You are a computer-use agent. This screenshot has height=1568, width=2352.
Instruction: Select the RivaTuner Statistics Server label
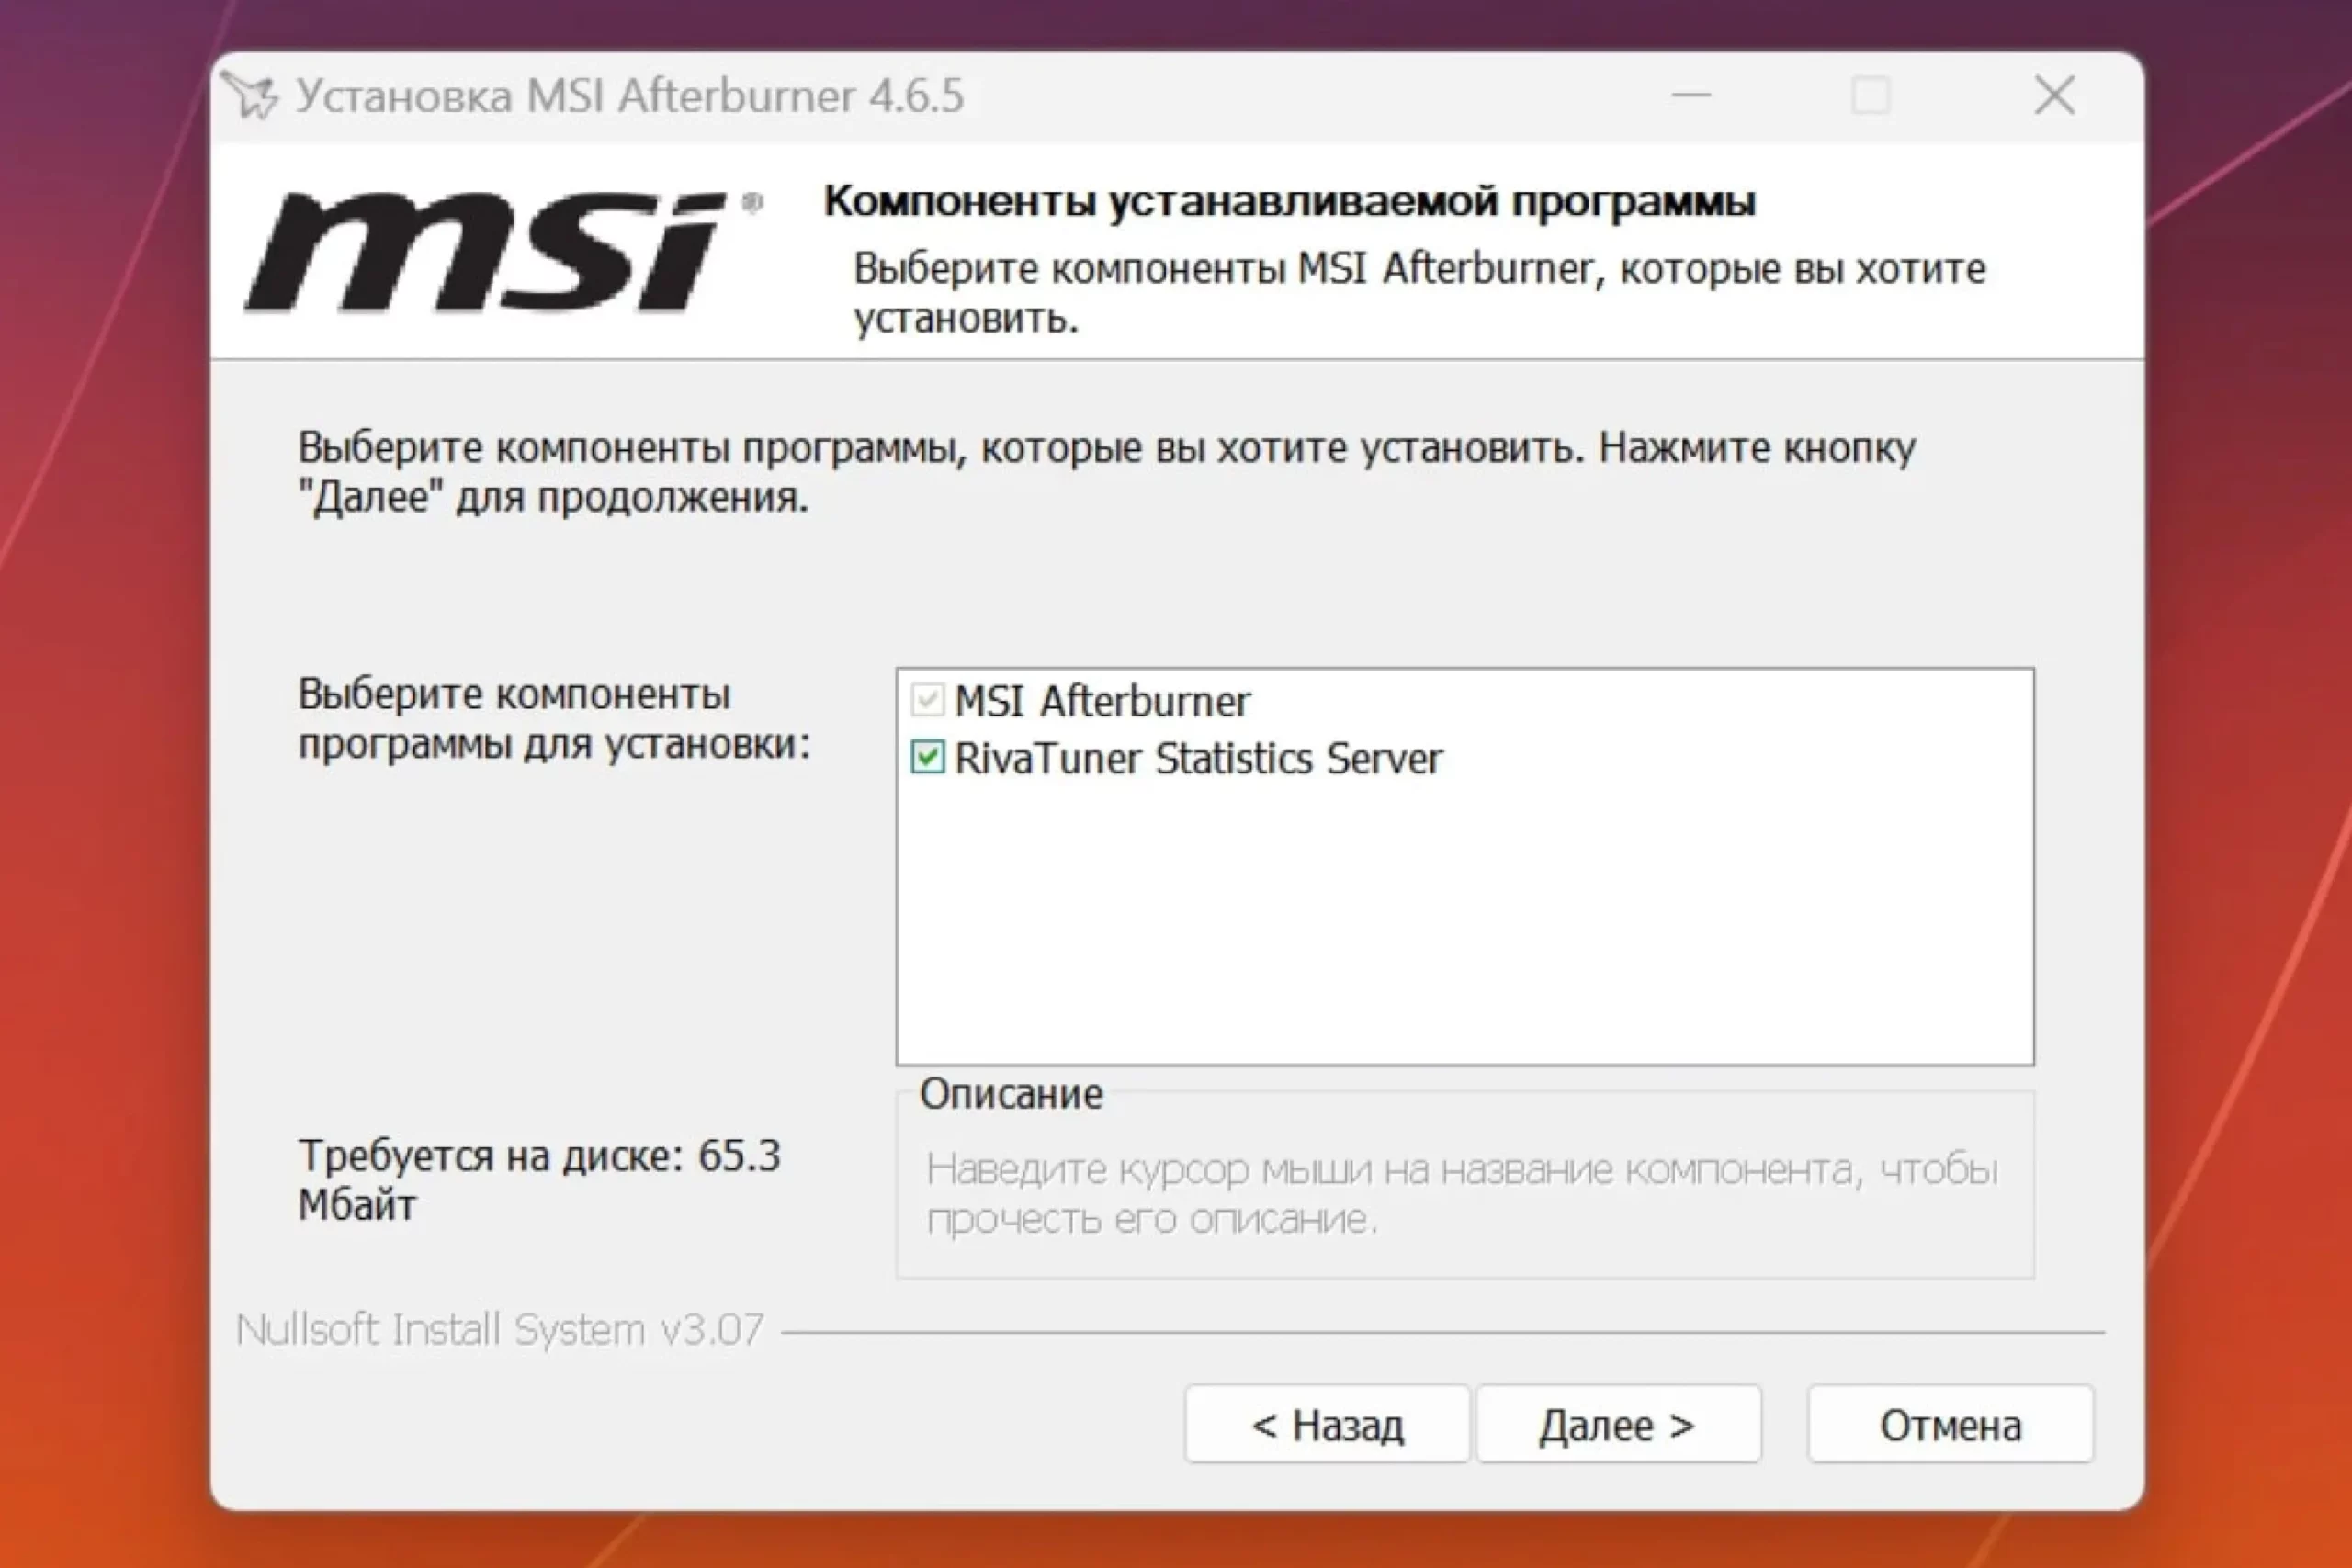tap(1198, 758)
